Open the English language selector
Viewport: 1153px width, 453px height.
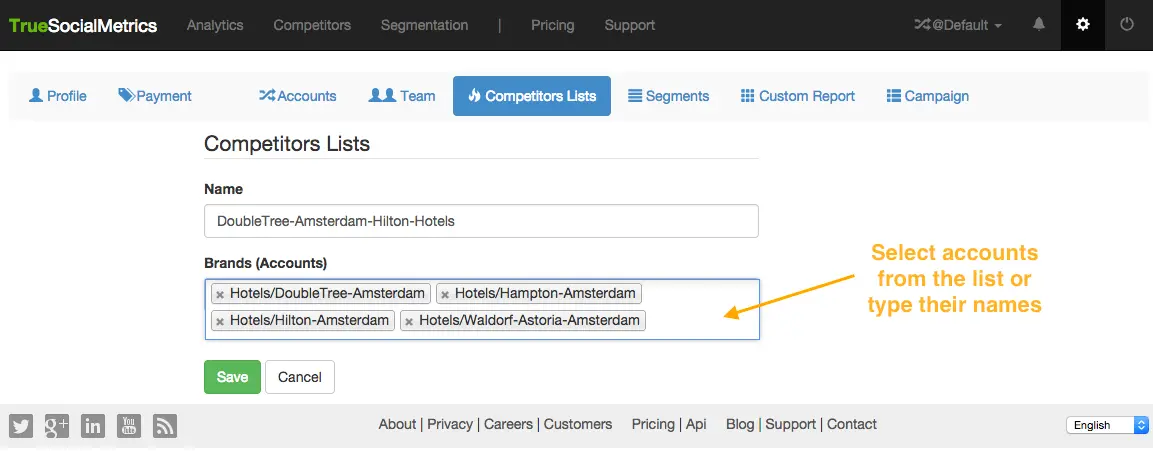coord(1107,425)
